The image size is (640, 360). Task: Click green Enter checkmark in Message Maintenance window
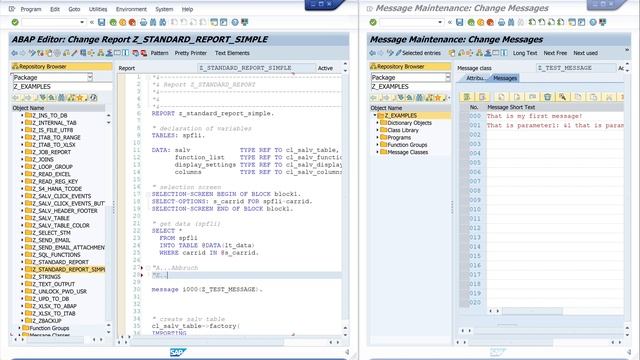pyautogui.click(x=373, y=22)
